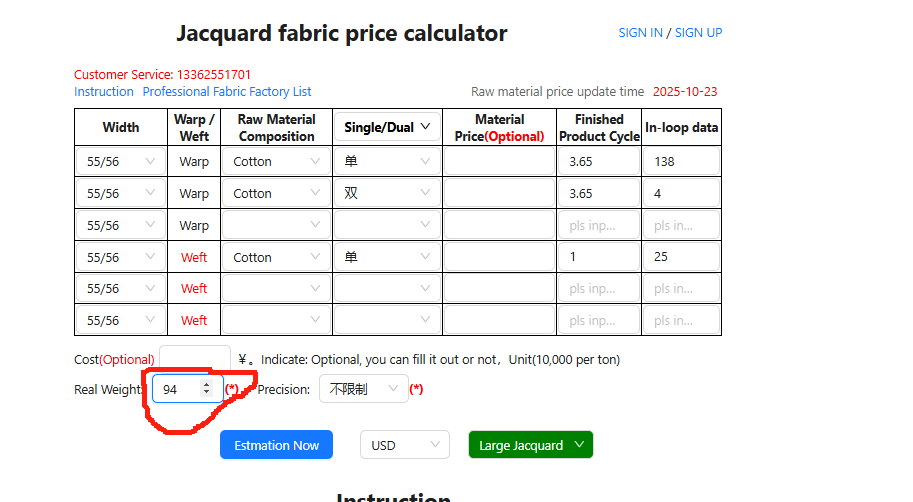The height and width of the screenshot is (502, 913).
Task: Increase Real Weight with spinner up arrow
Action: point(206,384)
